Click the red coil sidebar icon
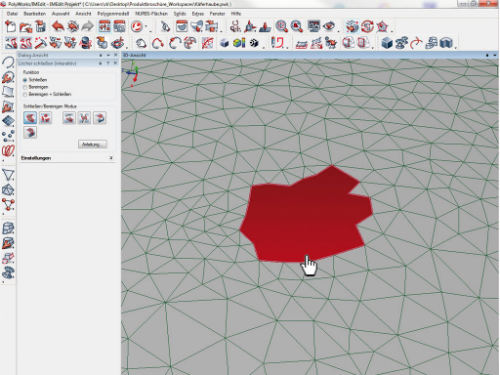The image size is (500, 375). point(8,151)
